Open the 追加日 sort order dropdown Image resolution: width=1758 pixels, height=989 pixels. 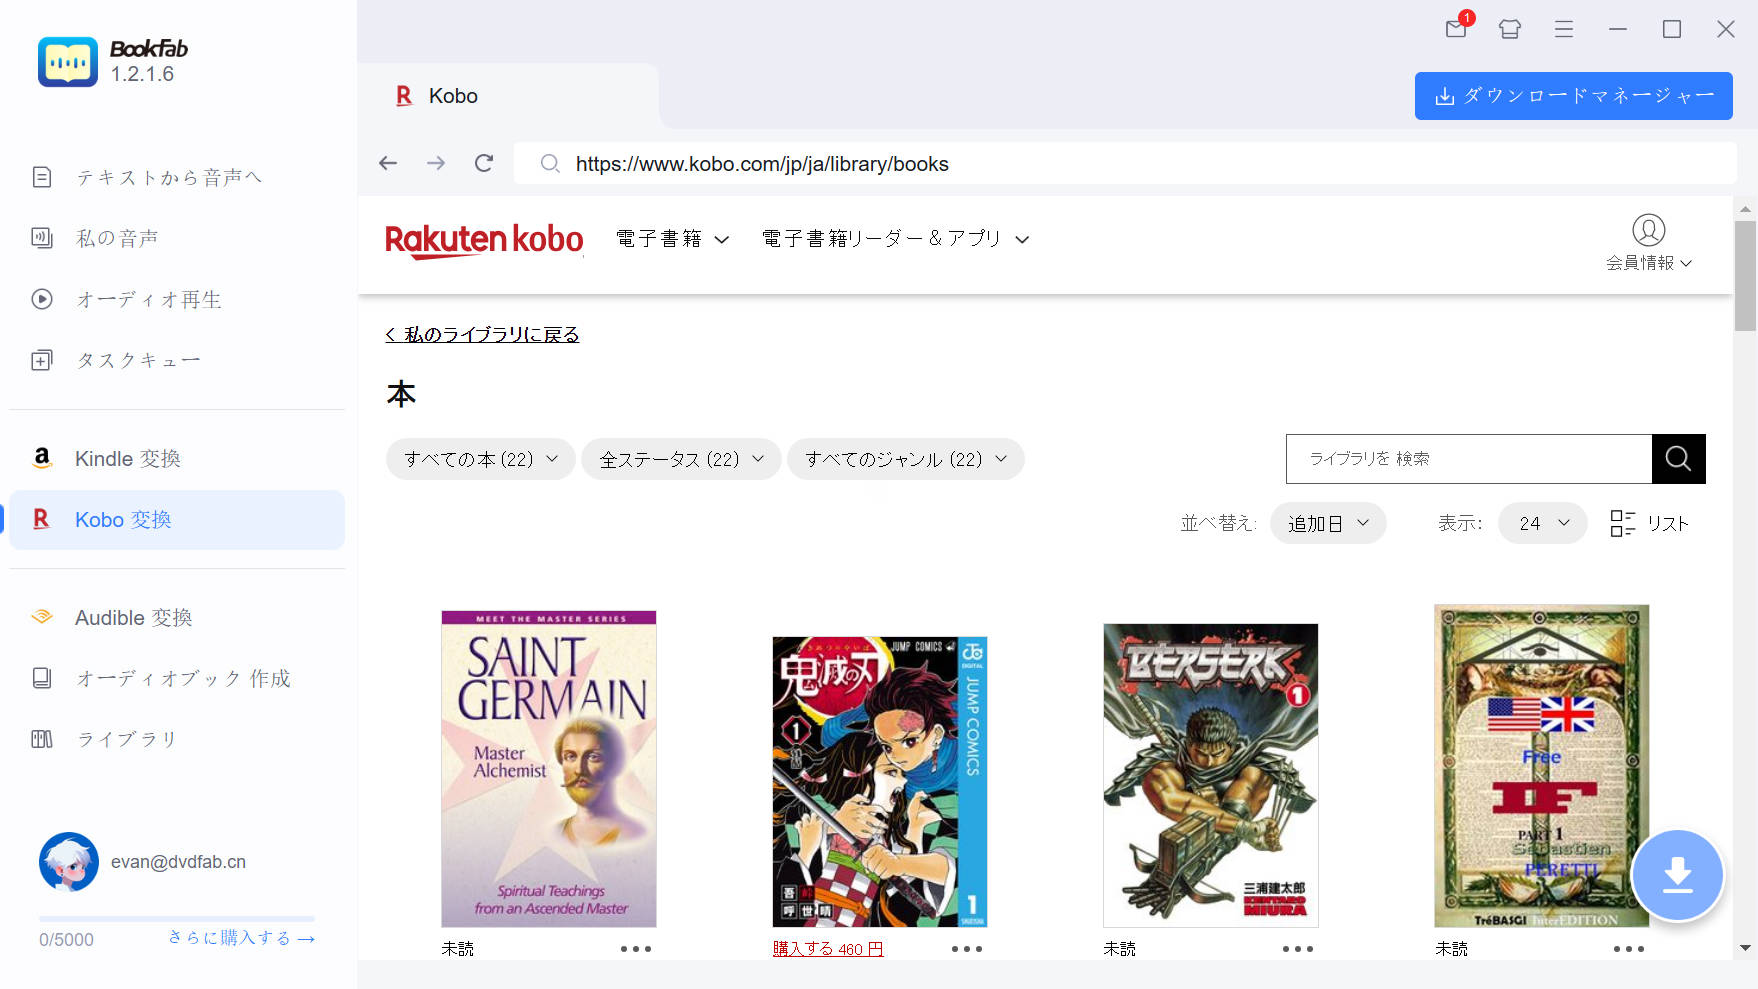click(x=1328, y=522)
